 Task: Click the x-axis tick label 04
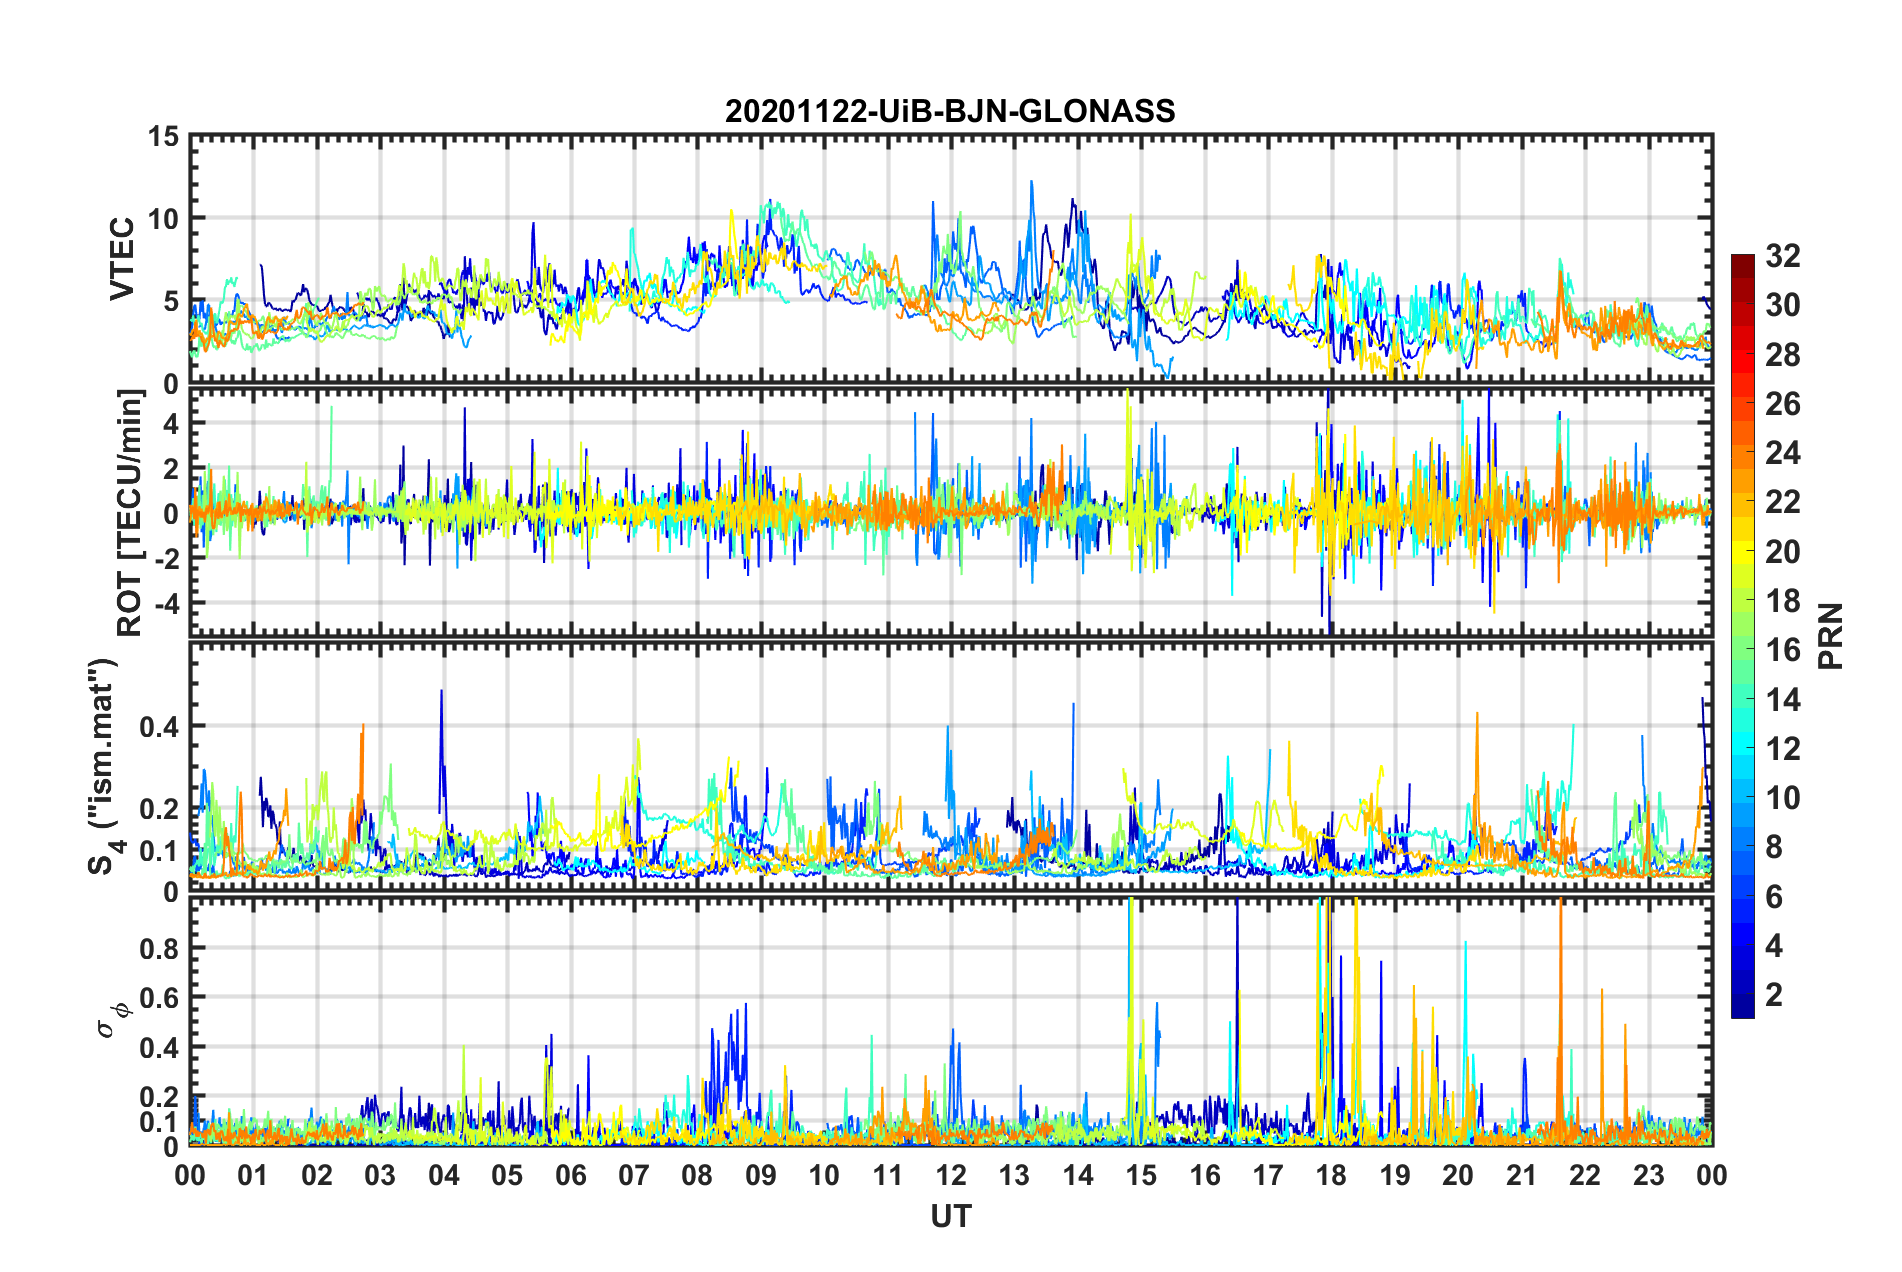[444, 1175]
